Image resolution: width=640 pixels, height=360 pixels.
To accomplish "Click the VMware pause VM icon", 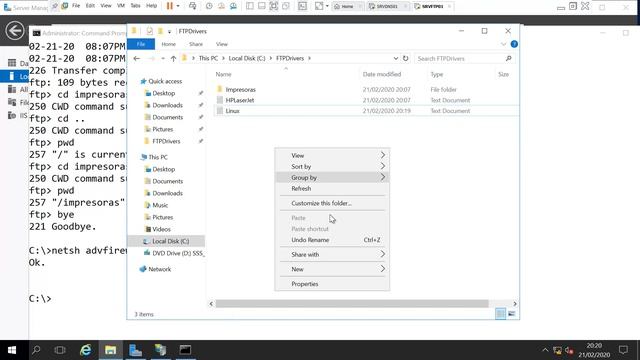I will coord(170,6).
